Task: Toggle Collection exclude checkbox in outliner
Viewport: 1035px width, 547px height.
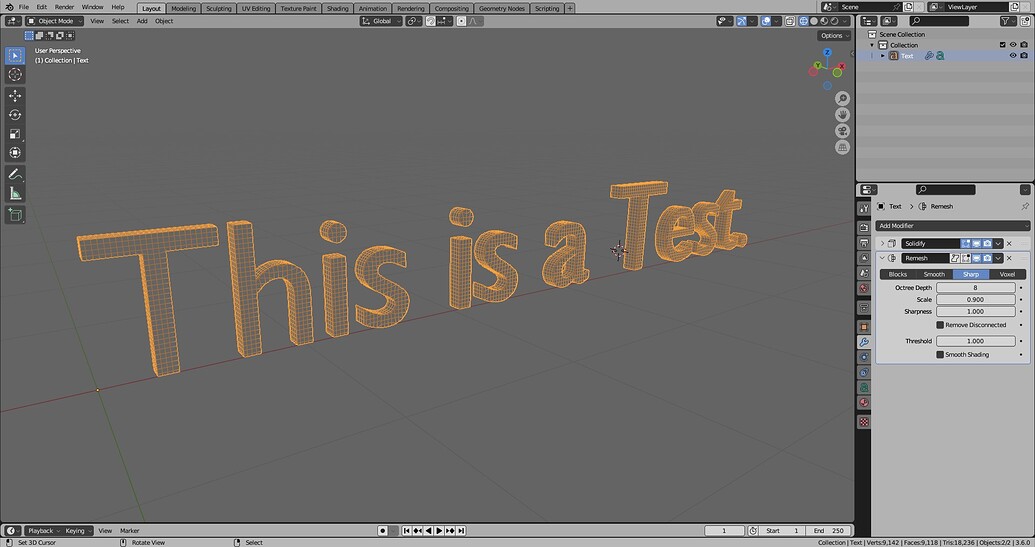Action: [1002, 45]
